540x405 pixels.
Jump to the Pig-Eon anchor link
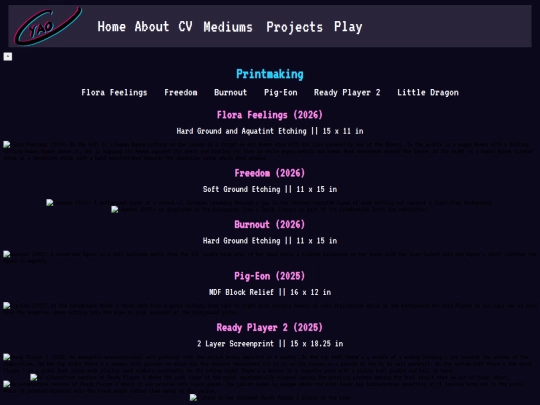tap(281, 93)
